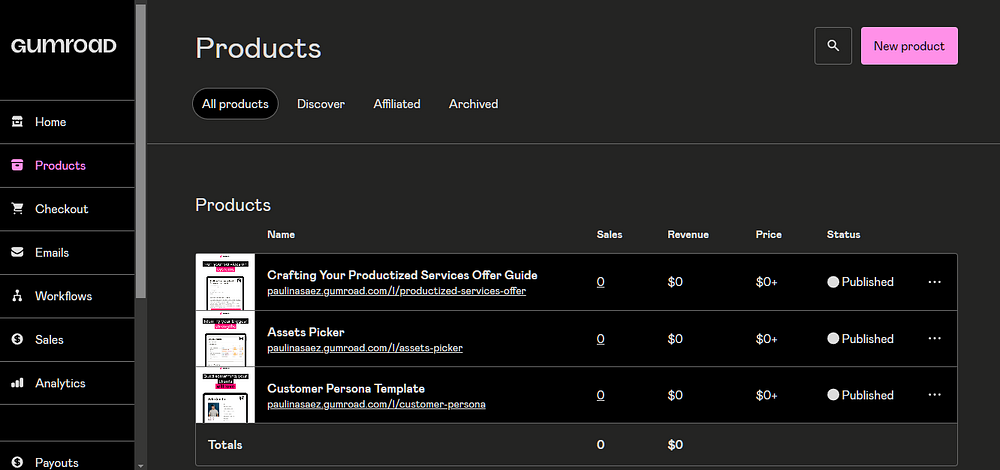Open the three-dot menu for Assets Picker
Viewport: 1000px width, 470px height.
(935, 339)
